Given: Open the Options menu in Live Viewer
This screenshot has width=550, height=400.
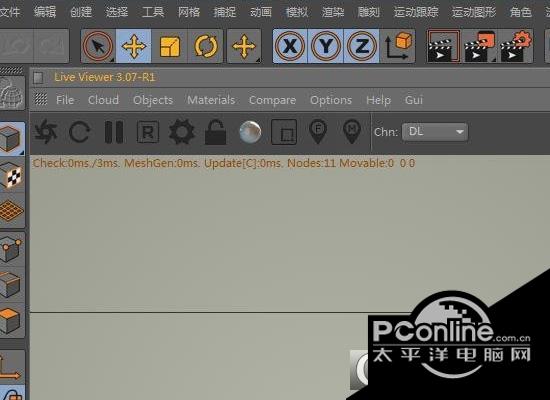Looking at the screenshot, I should pyautogui.click(x=331, y=100).
